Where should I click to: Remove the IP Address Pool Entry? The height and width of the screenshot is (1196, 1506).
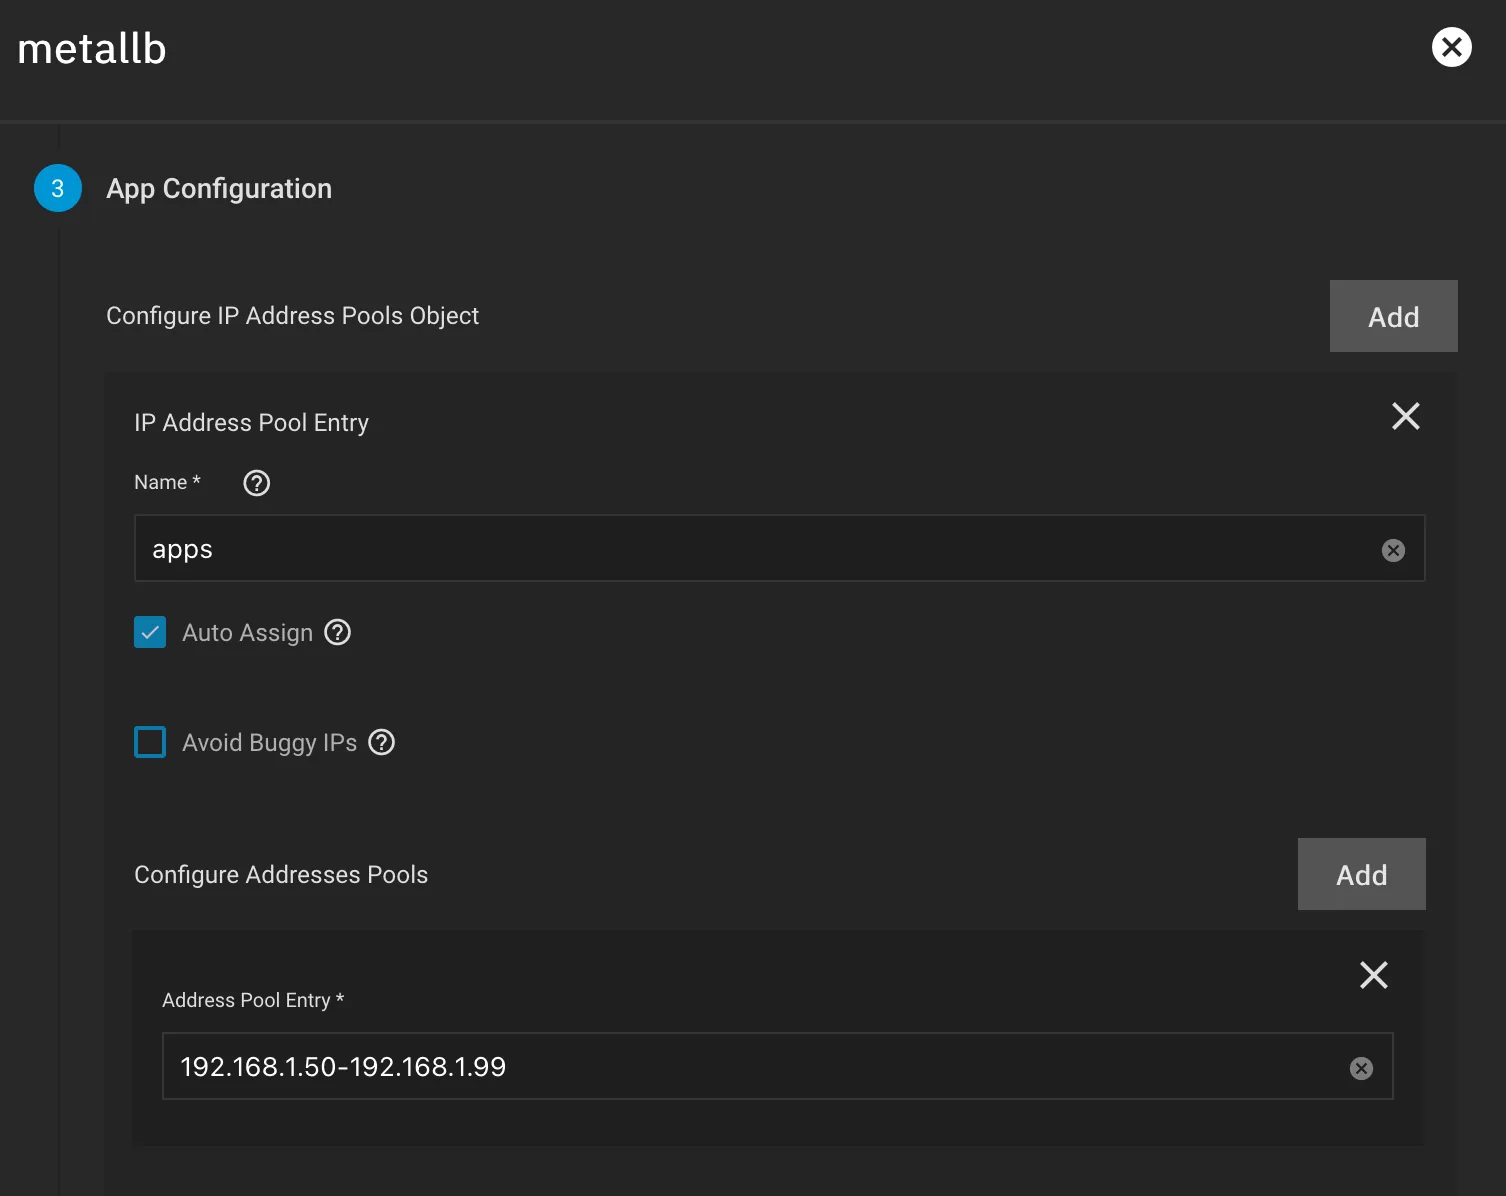(1405, 416)
